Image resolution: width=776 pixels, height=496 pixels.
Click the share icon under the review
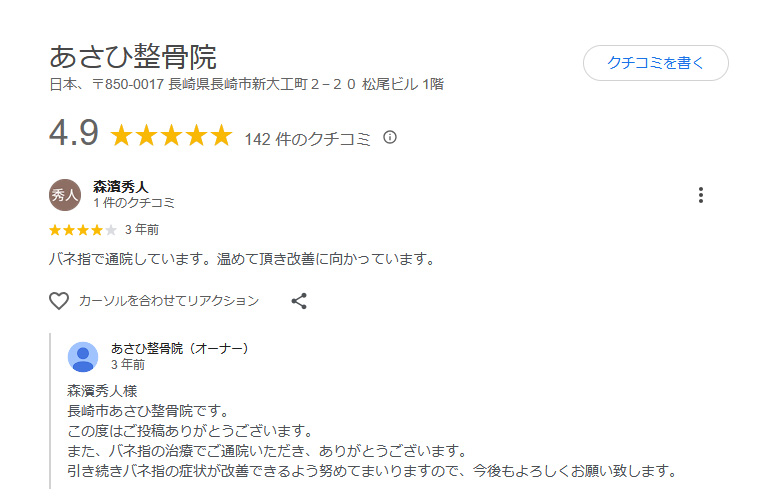coord(299,300)
